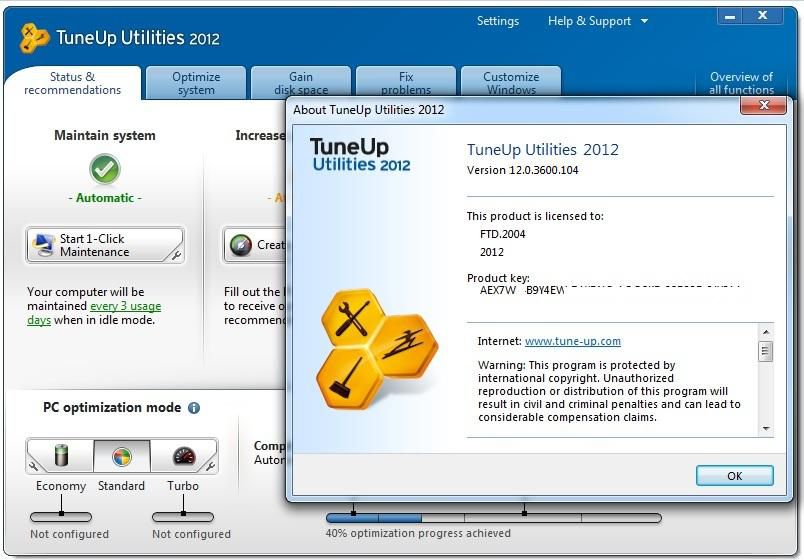The height and width of the screenshot is (560, 804).
Task: Click the Version 12.0.3600.104 text
Action: [522, 170]
